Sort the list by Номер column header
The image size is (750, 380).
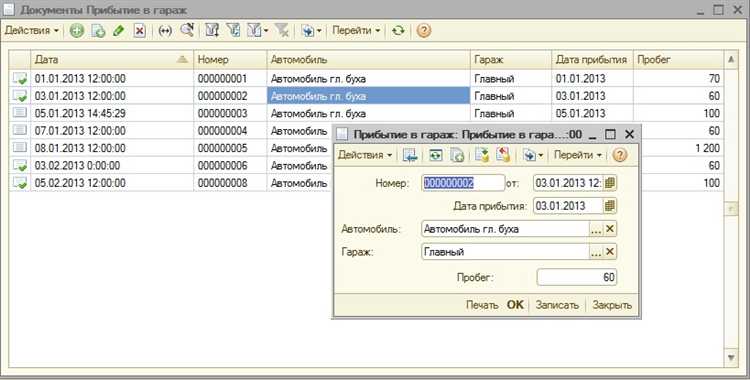(230, 60)
